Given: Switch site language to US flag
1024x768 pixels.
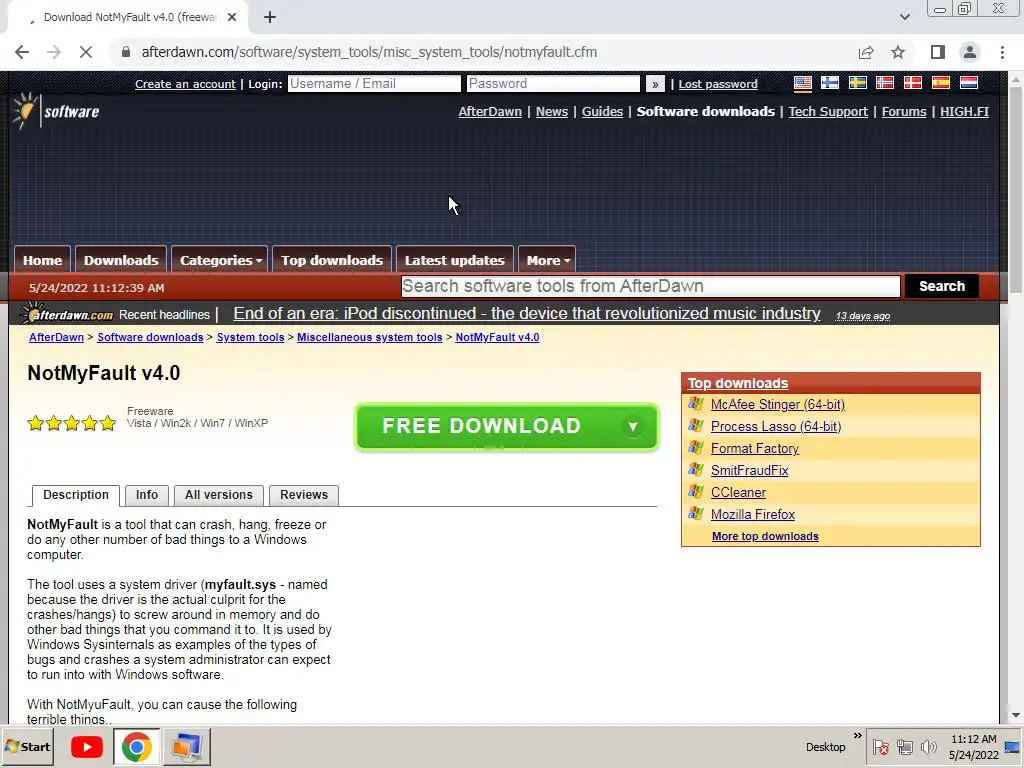Looking at the screenshot, I should point(803,83).
